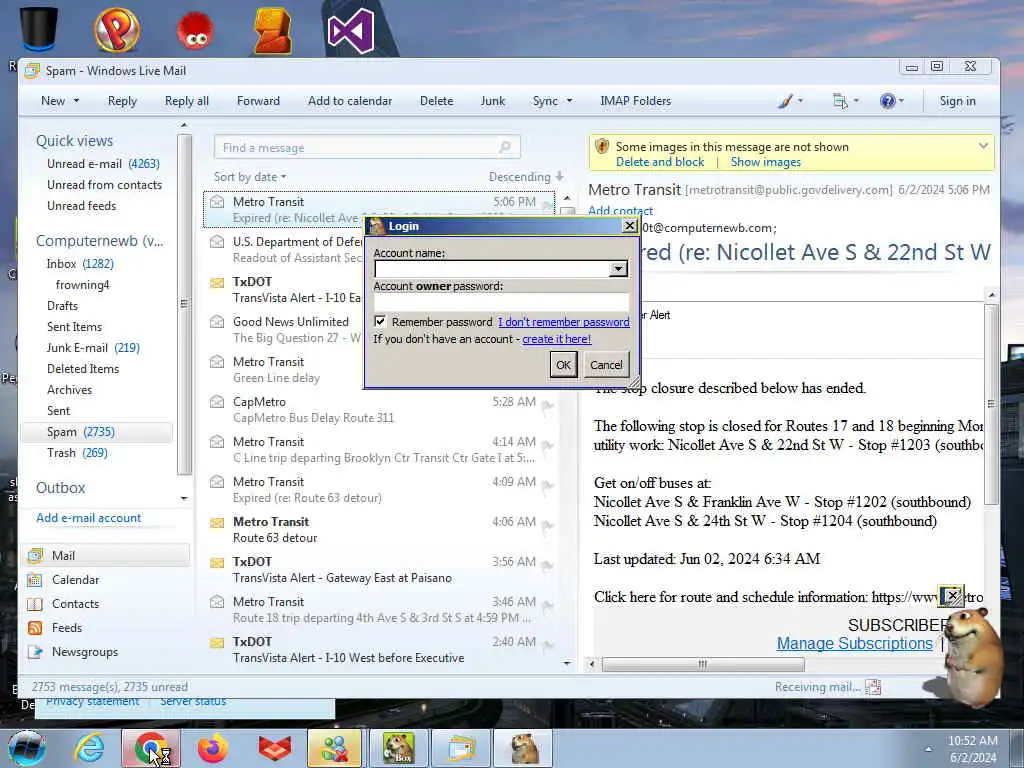This screenshot has height=768, width=1024.
Task: Click IMAP Folders in the toolbar
Action: tap(635, 101)
